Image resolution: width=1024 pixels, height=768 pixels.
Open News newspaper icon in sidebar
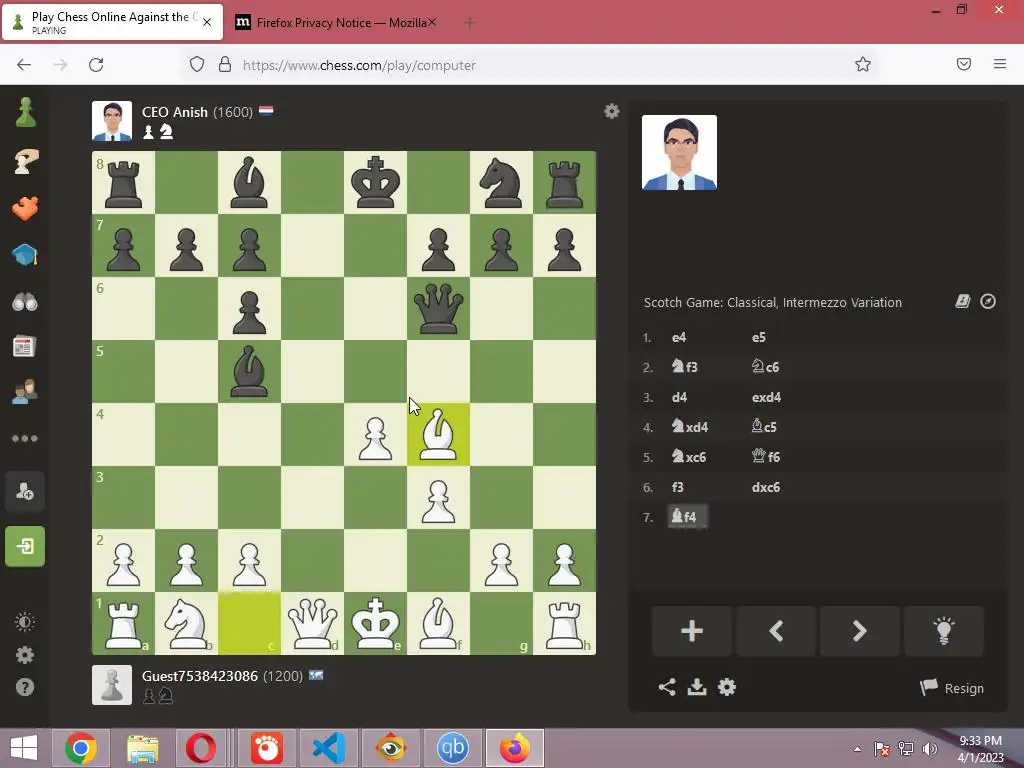tap(25, 347)
